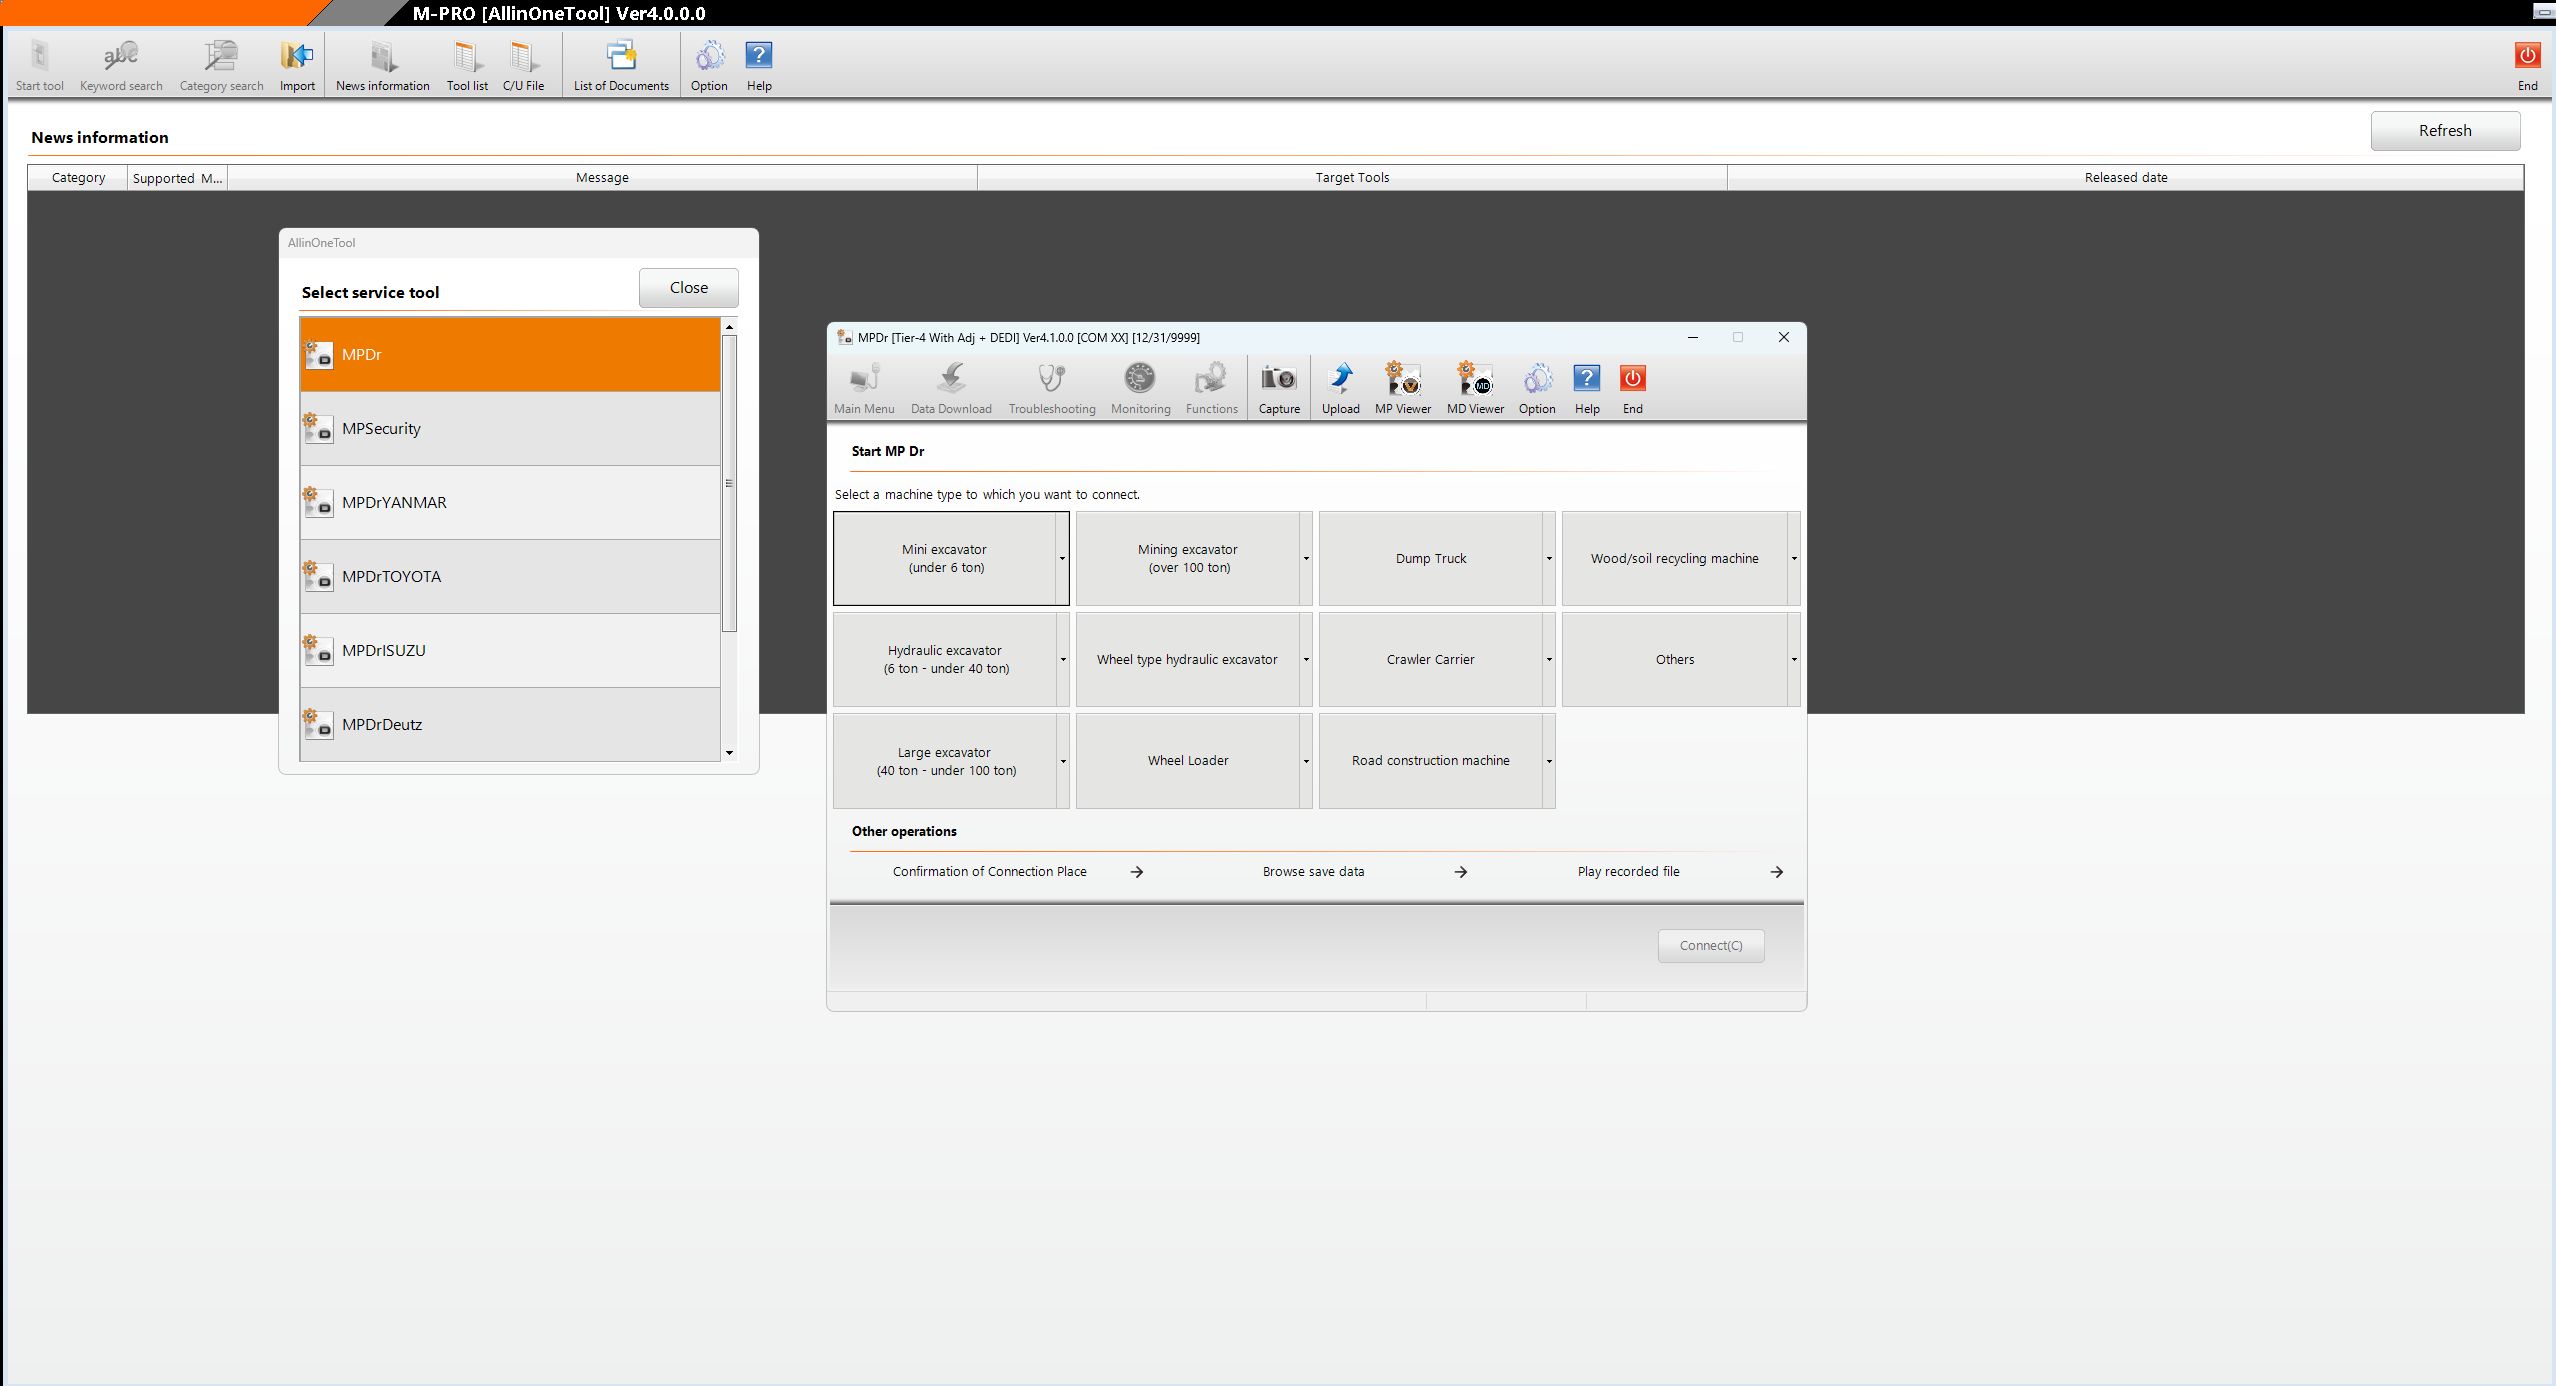Select MPDr in service tool list
Image resolution: width=2556 pixels, height=1386 pixels.
click(x=510, y=355)
